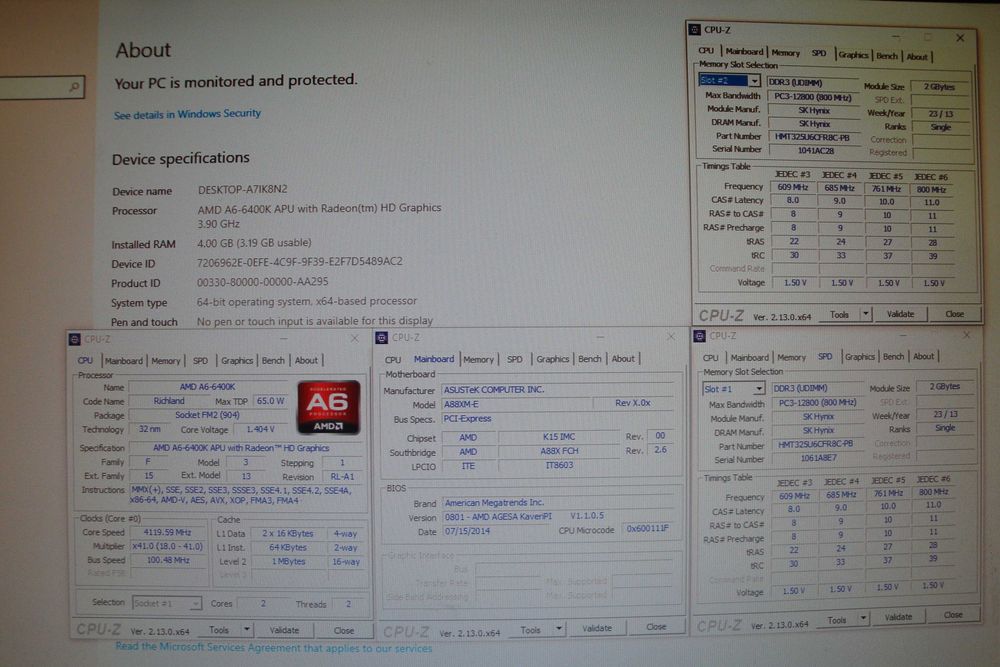Viewport: 1000px width, 667px height.
Task: Open the Bench tab in the Slot #2 window
Action: 886,56
